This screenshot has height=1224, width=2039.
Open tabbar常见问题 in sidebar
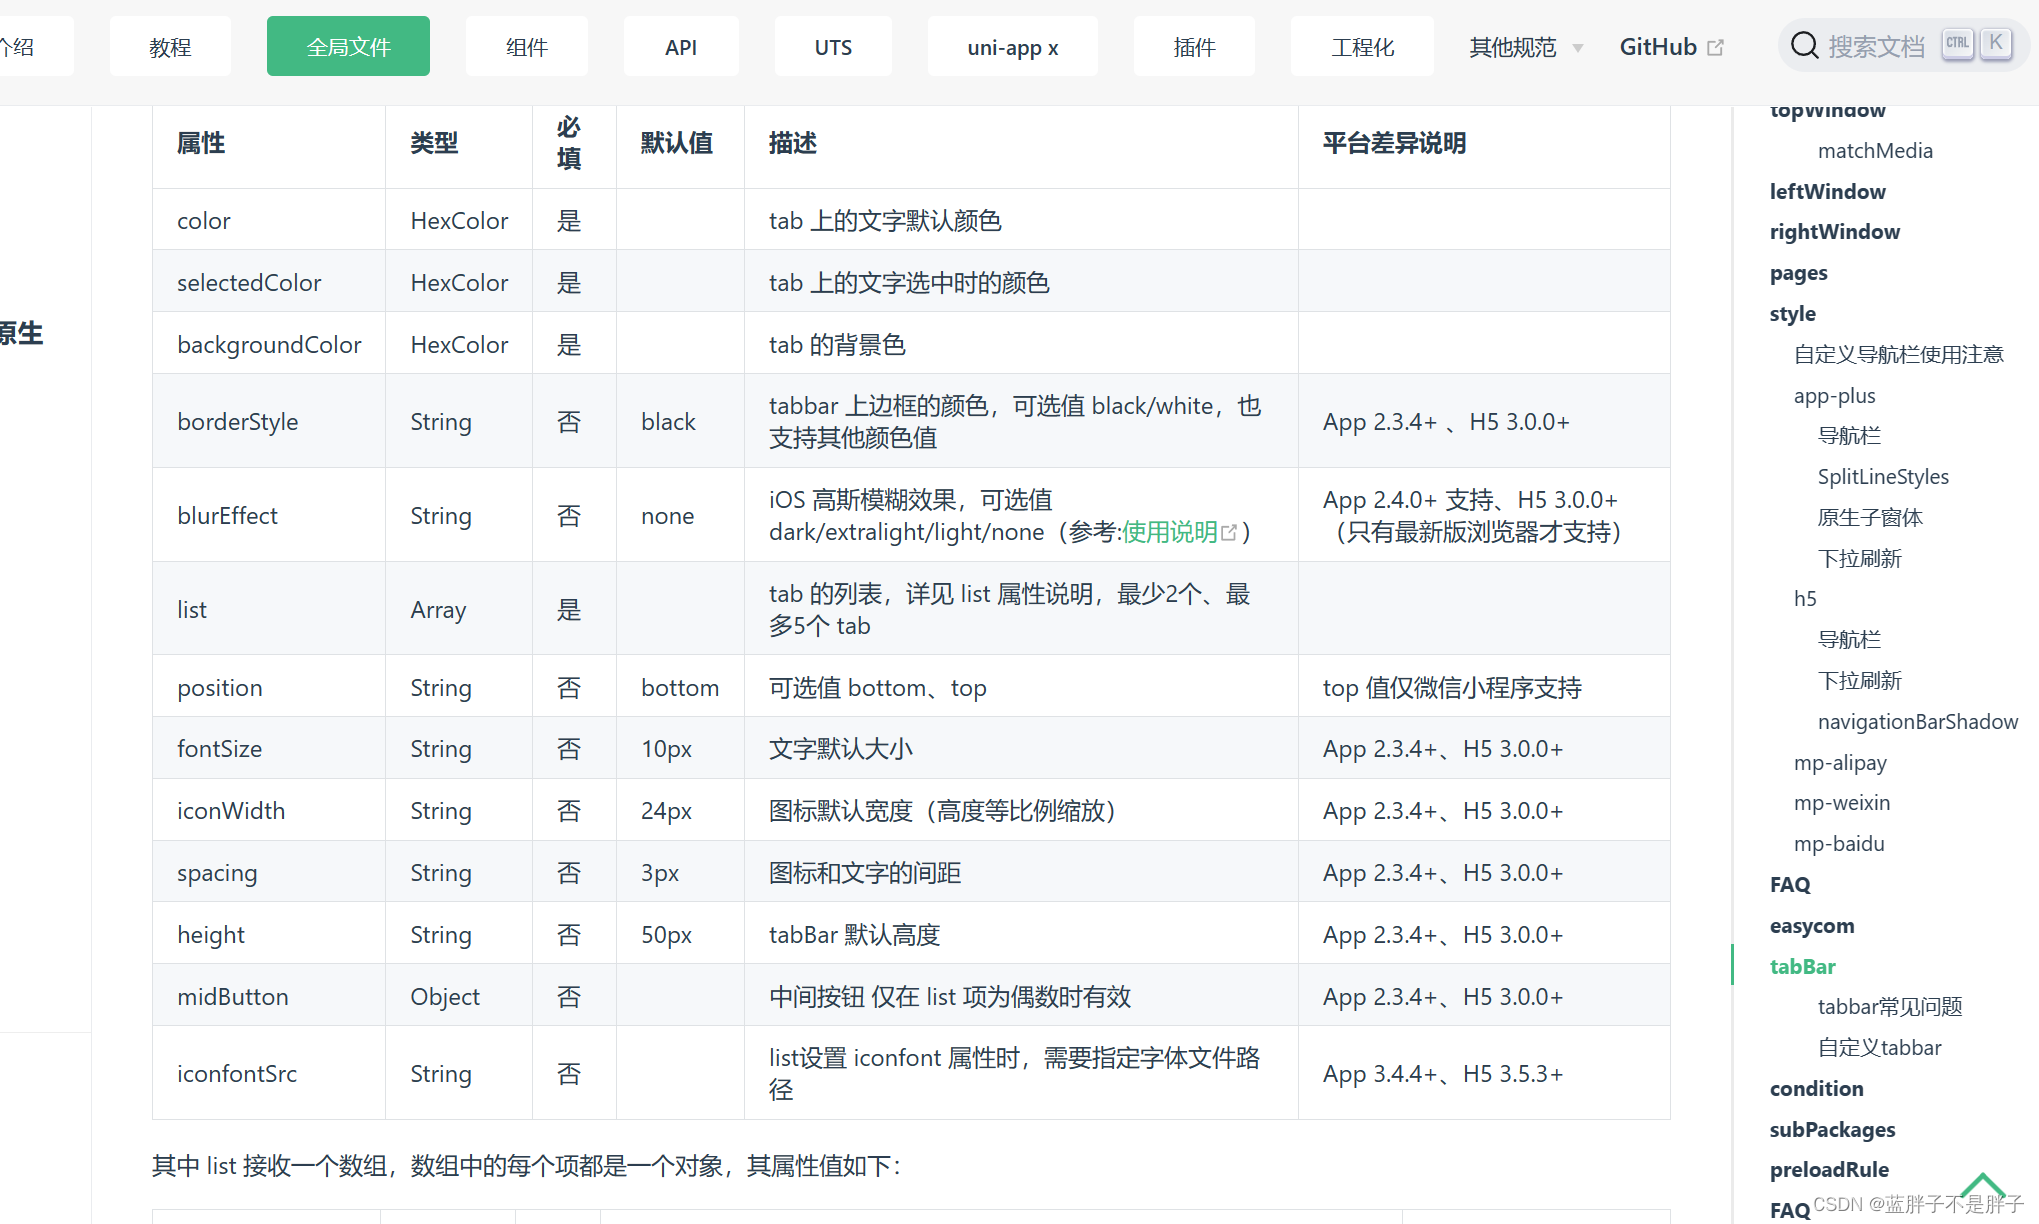pyautogui.click(x=1890, y=1007)
